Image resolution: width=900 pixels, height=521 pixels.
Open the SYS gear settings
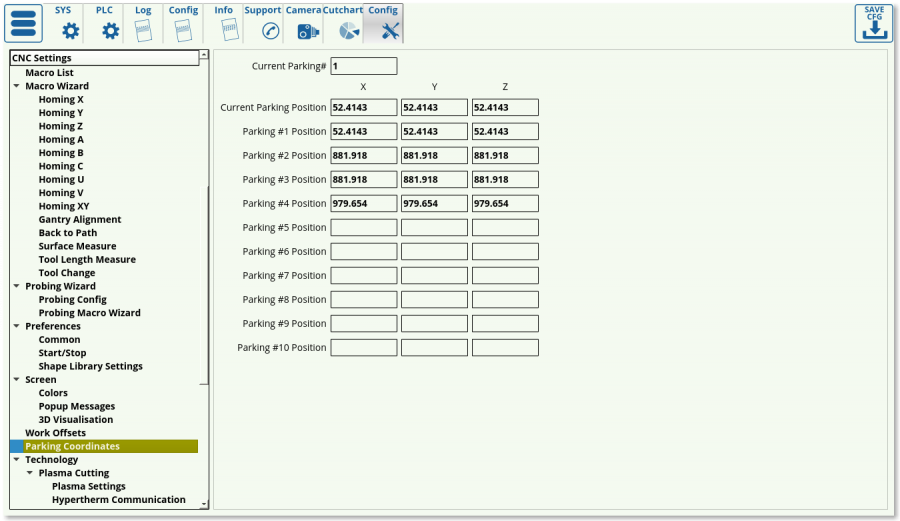click(70, 30)
